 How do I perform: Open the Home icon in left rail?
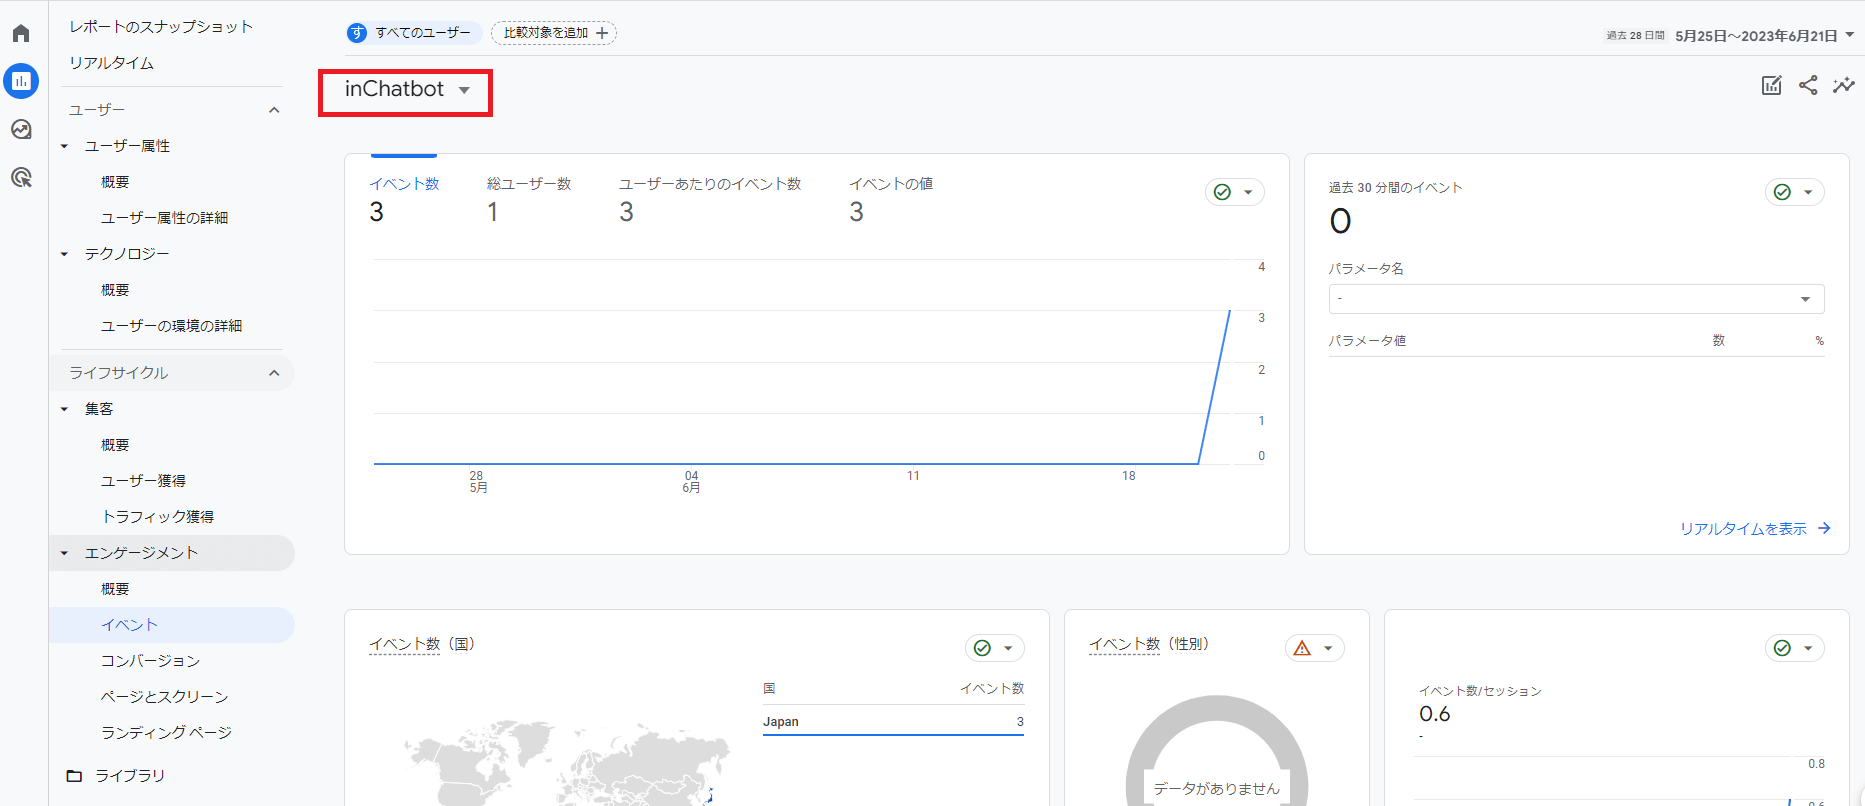[21, 34]
